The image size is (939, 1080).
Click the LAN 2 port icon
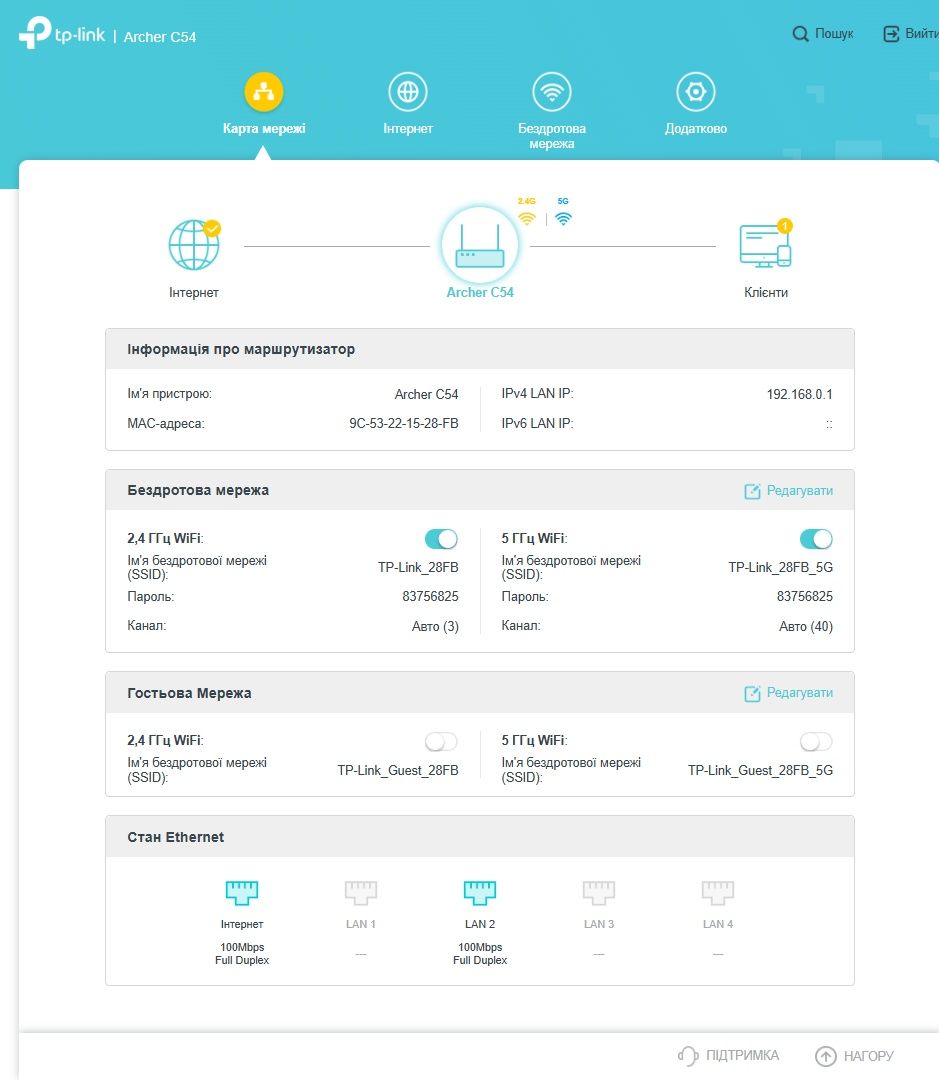tap(480, 893)
